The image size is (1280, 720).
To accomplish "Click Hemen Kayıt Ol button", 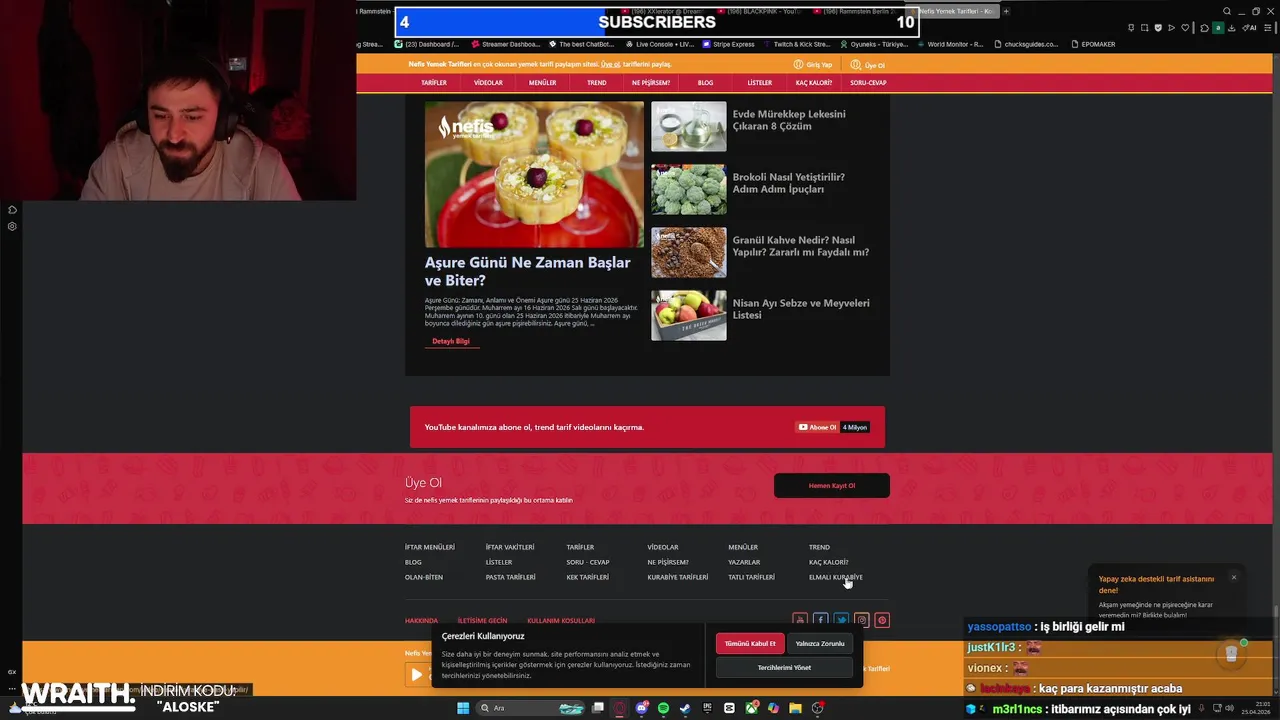I will (832, 486).
